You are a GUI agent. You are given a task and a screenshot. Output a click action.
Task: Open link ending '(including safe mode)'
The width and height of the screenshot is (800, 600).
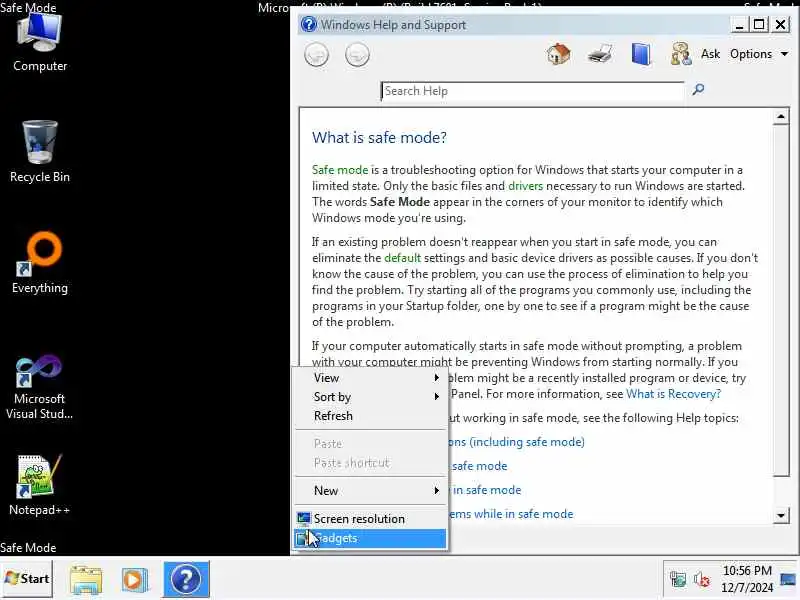coord(516,442)
